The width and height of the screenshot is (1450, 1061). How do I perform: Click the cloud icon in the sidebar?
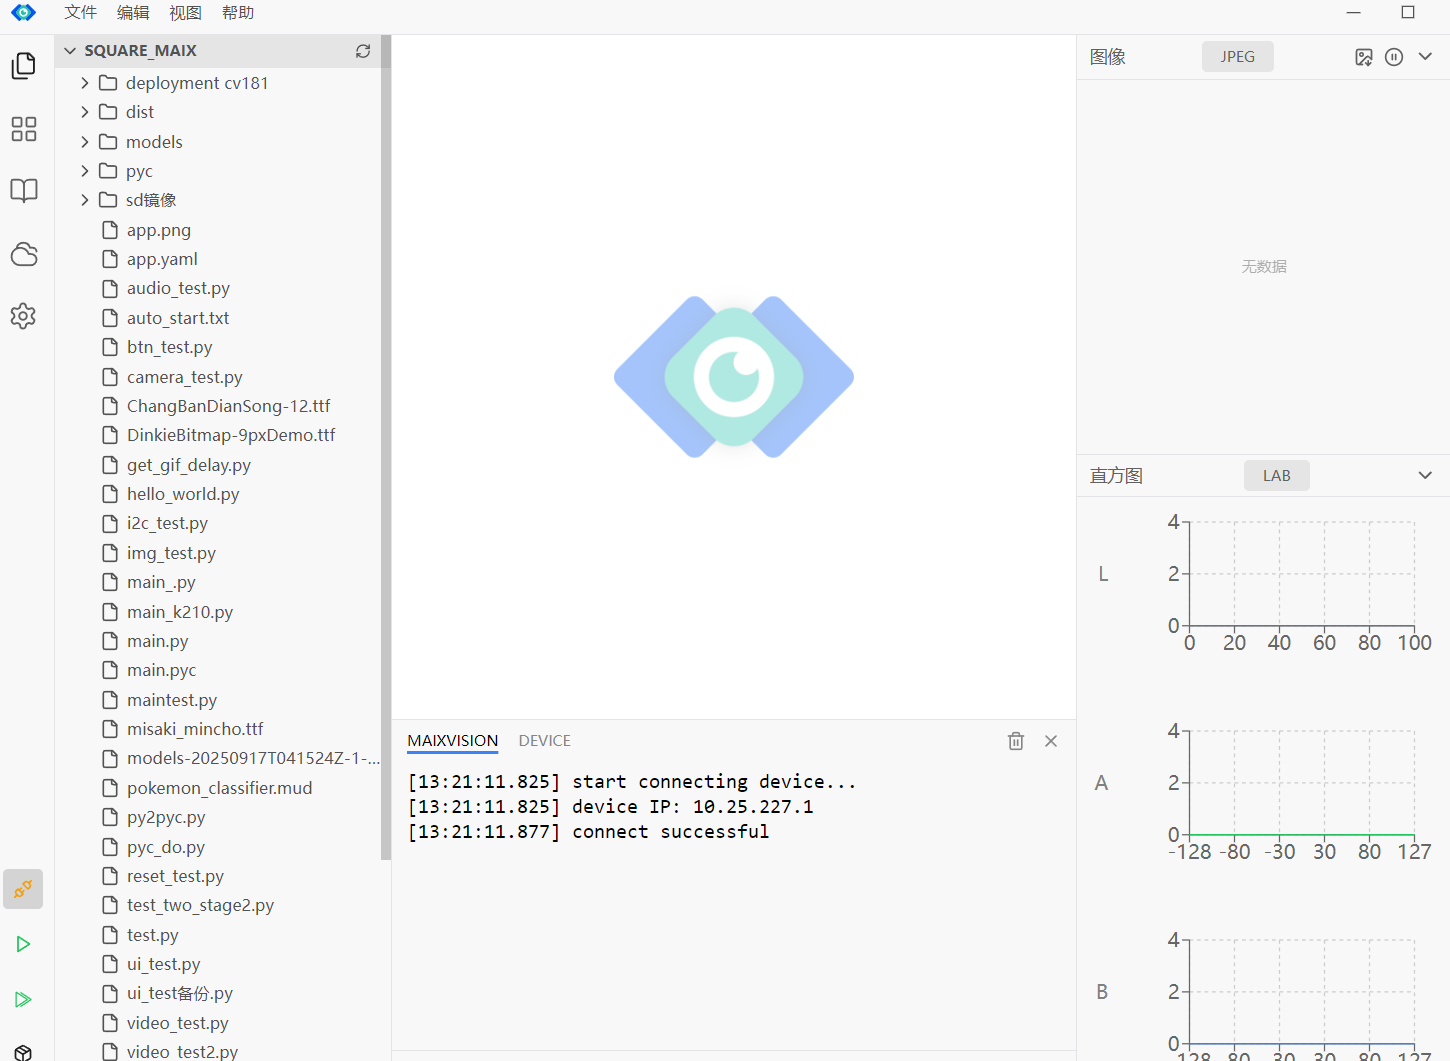tap(23, 254)
